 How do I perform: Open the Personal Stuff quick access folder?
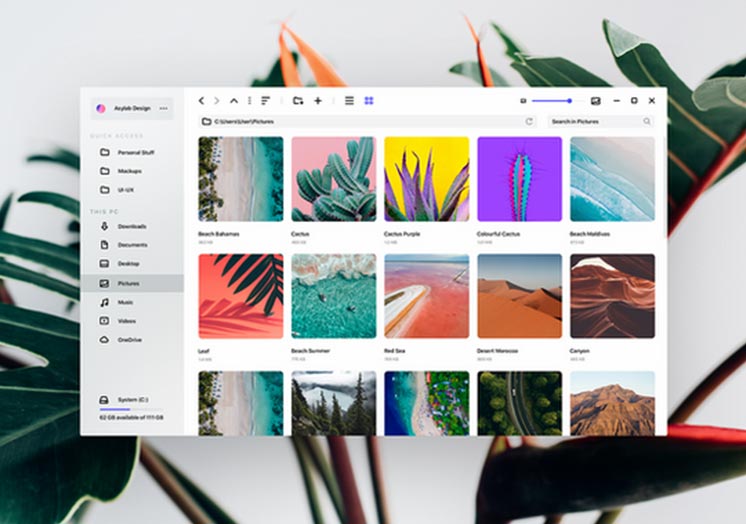click(x=135, y=152)
